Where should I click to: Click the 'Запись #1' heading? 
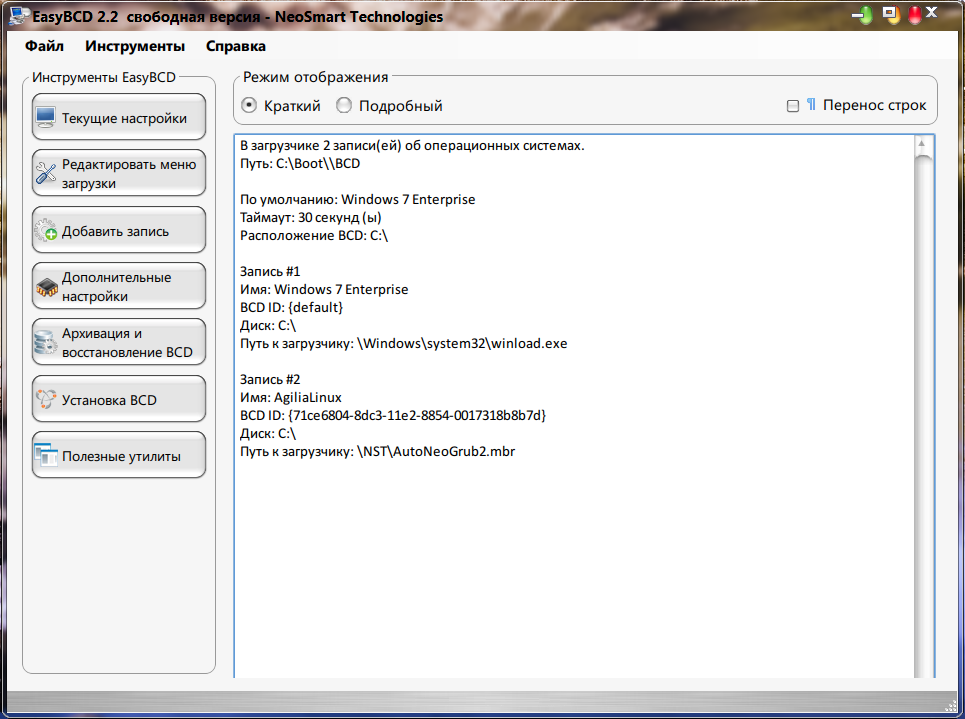point(270,271)
